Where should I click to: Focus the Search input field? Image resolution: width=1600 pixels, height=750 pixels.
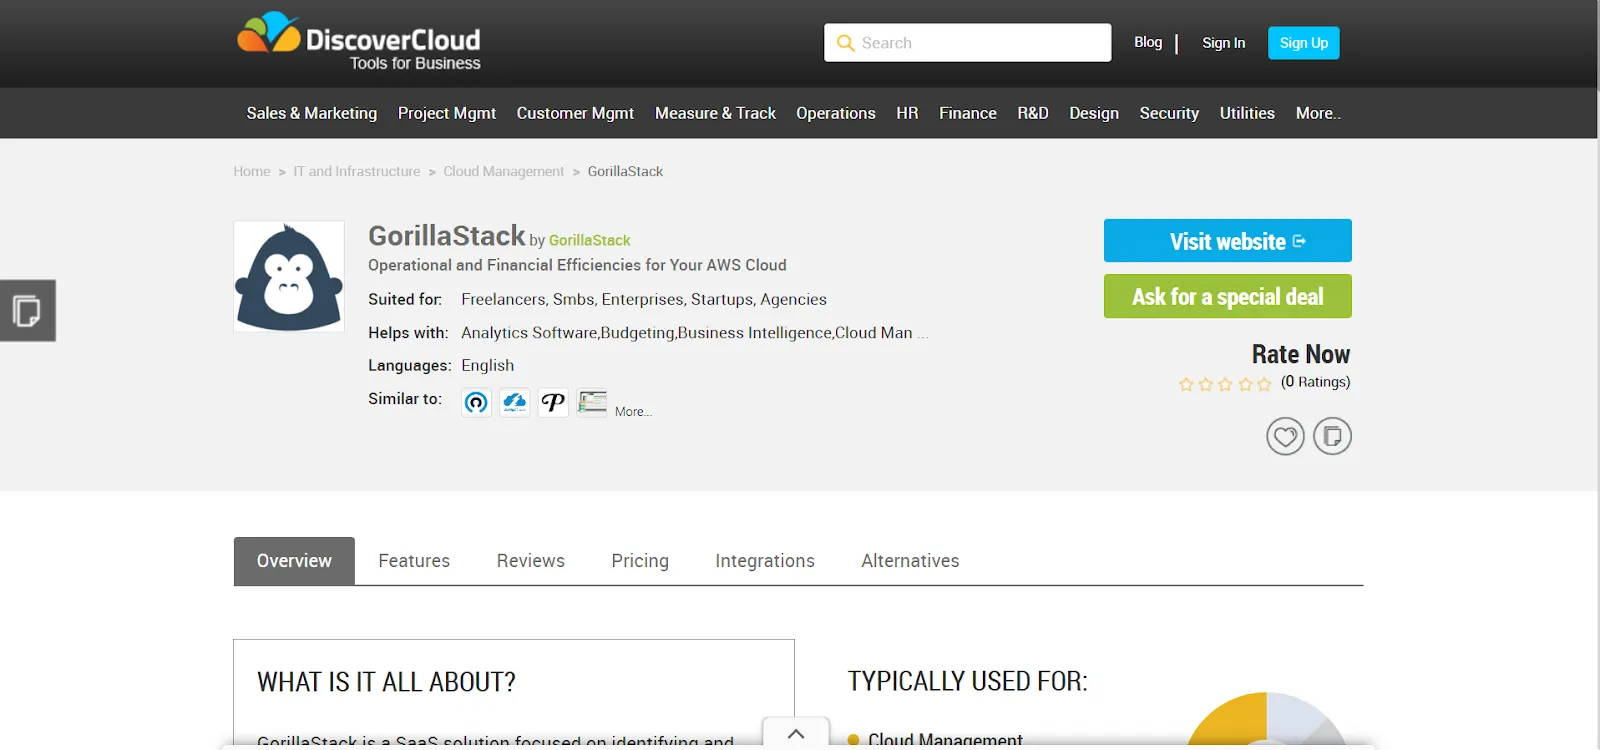tap(967, 43)
